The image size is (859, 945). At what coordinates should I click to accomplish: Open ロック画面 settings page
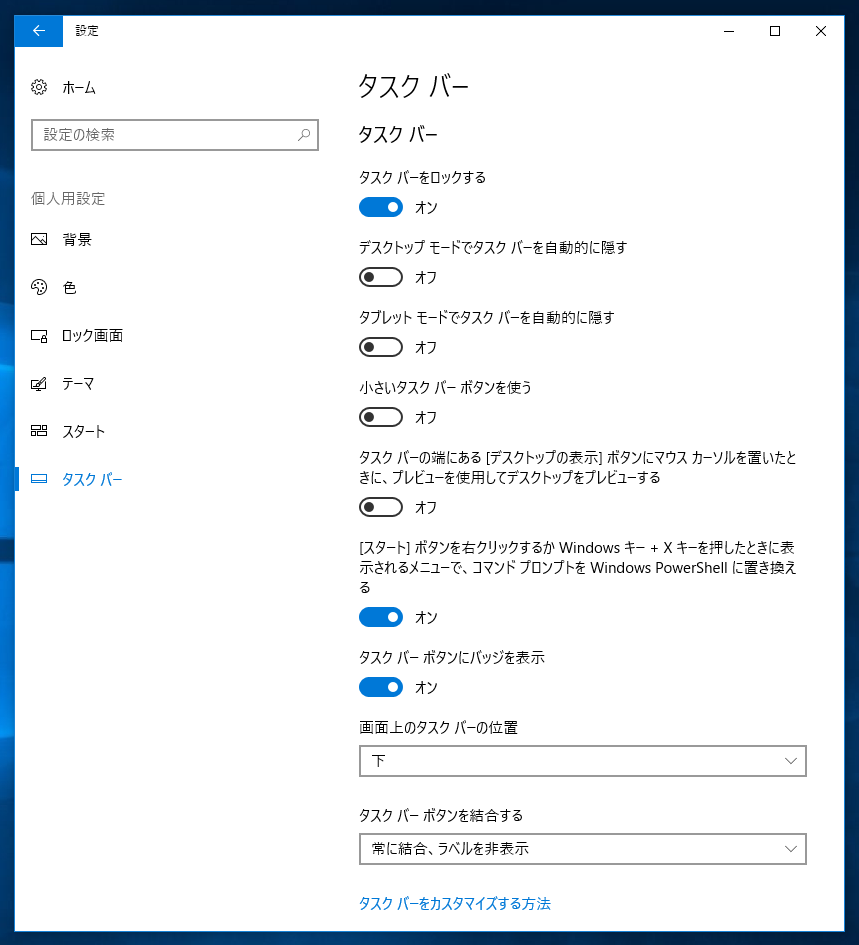click(93, 336)
